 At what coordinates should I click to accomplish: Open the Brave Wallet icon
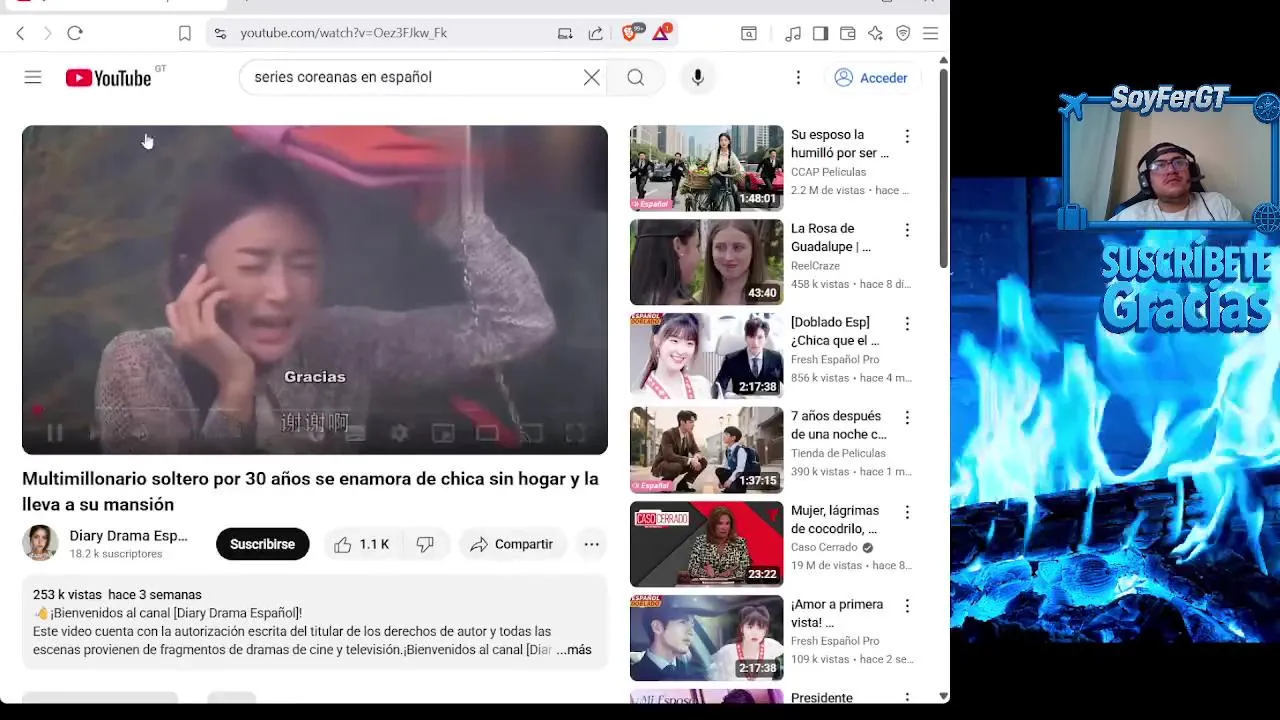[848, 33]
